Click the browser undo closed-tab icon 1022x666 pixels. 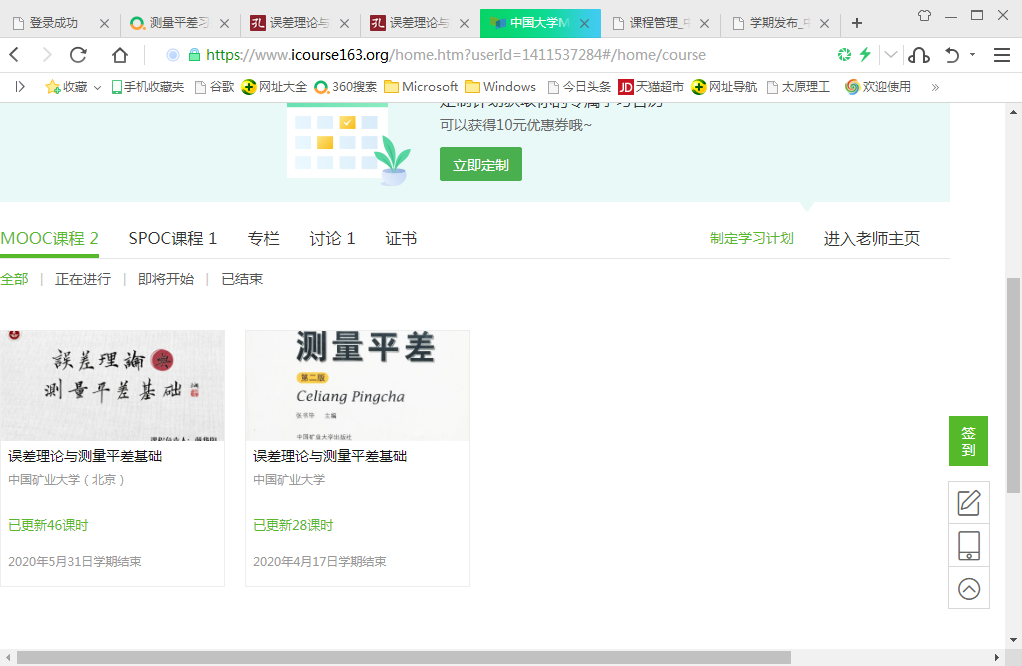(x=953, y=55)
